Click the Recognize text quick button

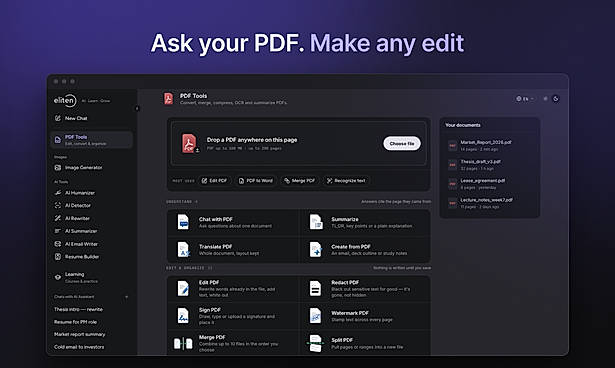[346, 180]
